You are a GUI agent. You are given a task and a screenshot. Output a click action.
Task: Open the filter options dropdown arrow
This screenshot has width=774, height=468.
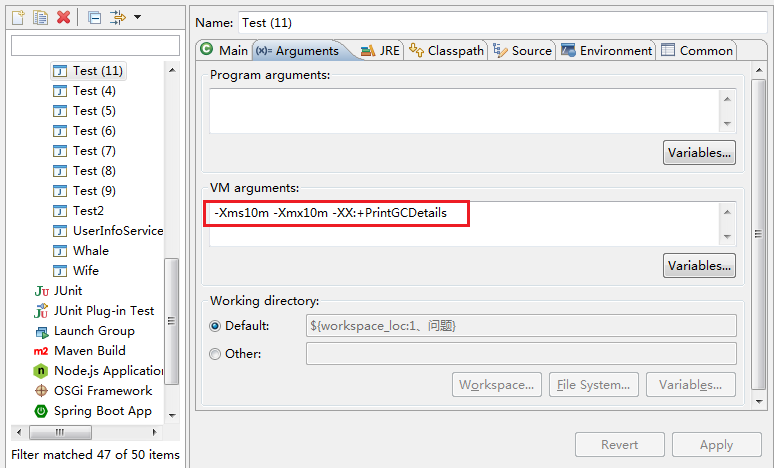click(x=138, y=17)
